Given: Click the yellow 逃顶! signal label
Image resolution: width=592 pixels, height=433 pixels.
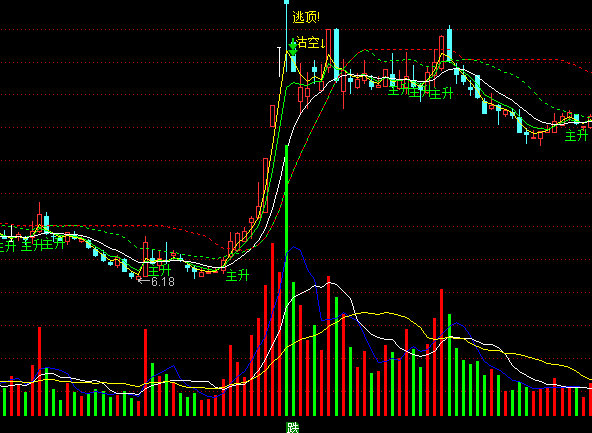Looking at the screenshot, I should point(306,17).
